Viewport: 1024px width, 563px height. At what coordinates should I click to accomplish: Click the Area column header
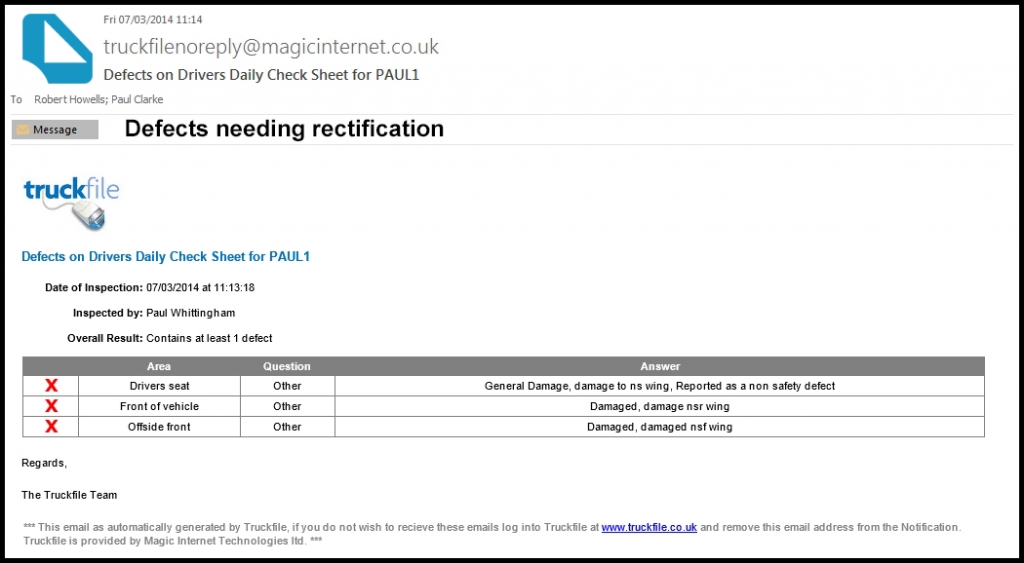pyautogui.click(x=159, y=366)
